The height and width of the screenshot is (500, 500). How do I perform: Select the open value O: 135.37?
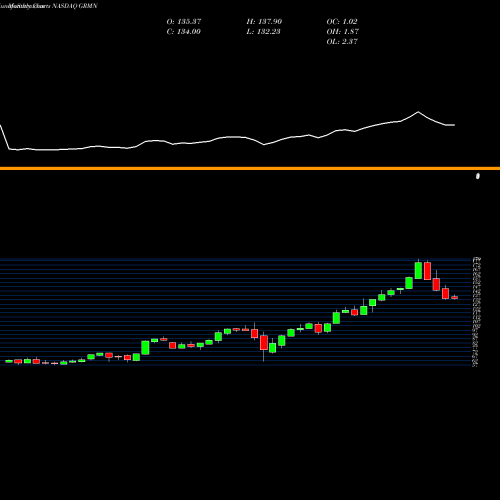click(x=184, y=21)
